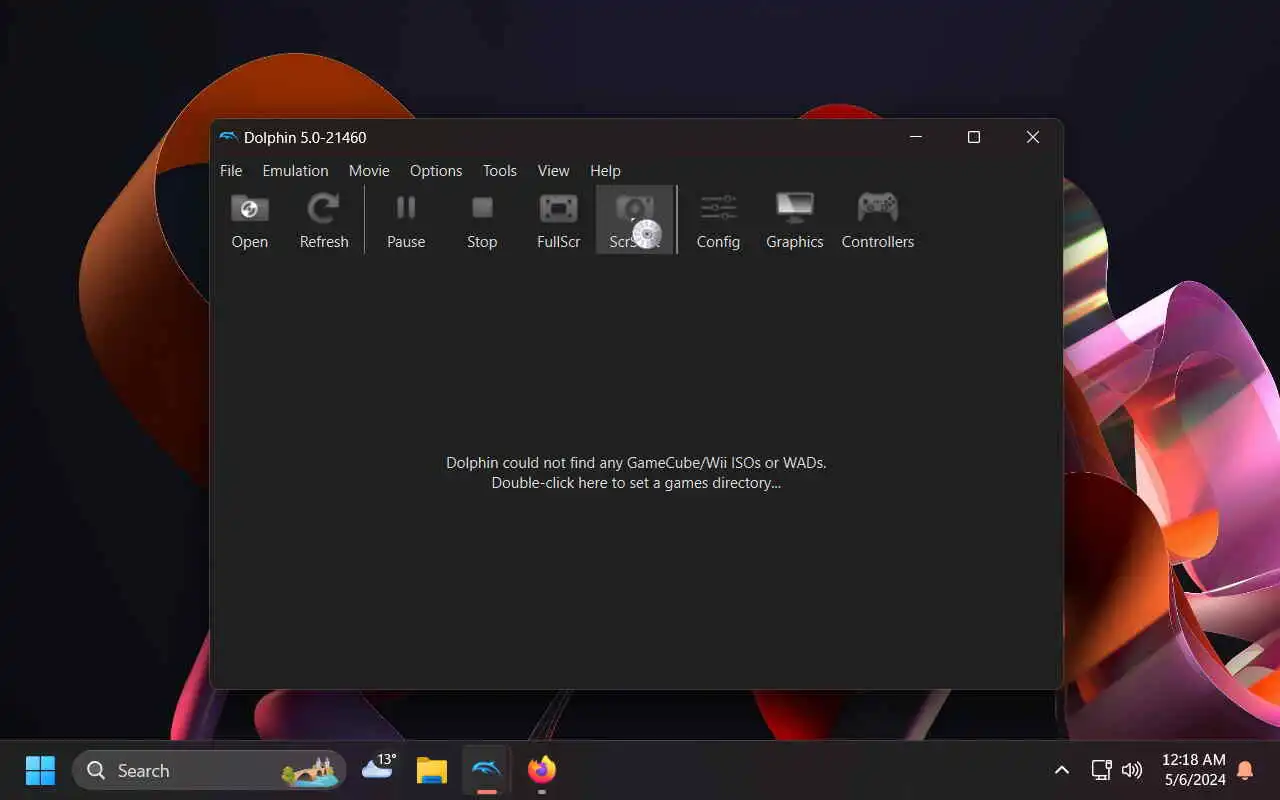Viewport: 1280px width, 800px height.
Task: Open the Movie menu
Action: click(x=369, y=171)
